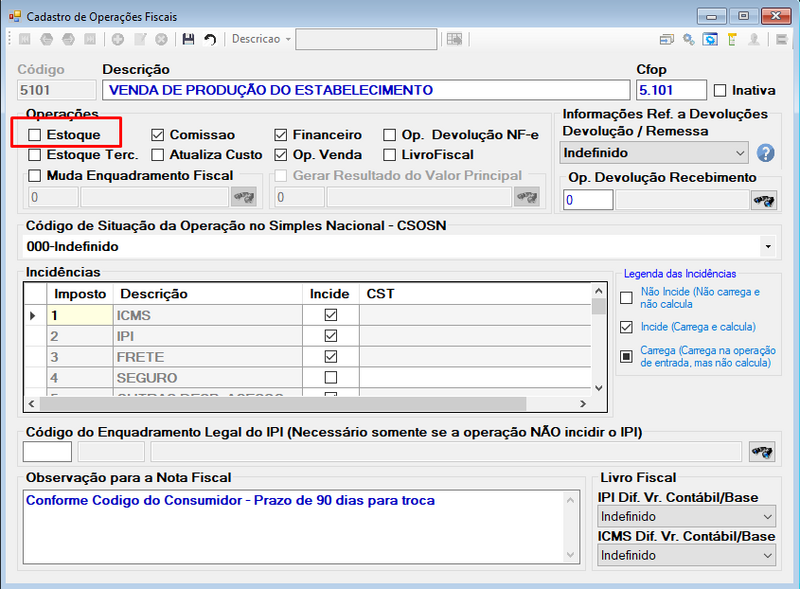This screenshot has height=589, width=800.
Task: Toggle the IPI Incide checkbox
Action: click(331, 336)
